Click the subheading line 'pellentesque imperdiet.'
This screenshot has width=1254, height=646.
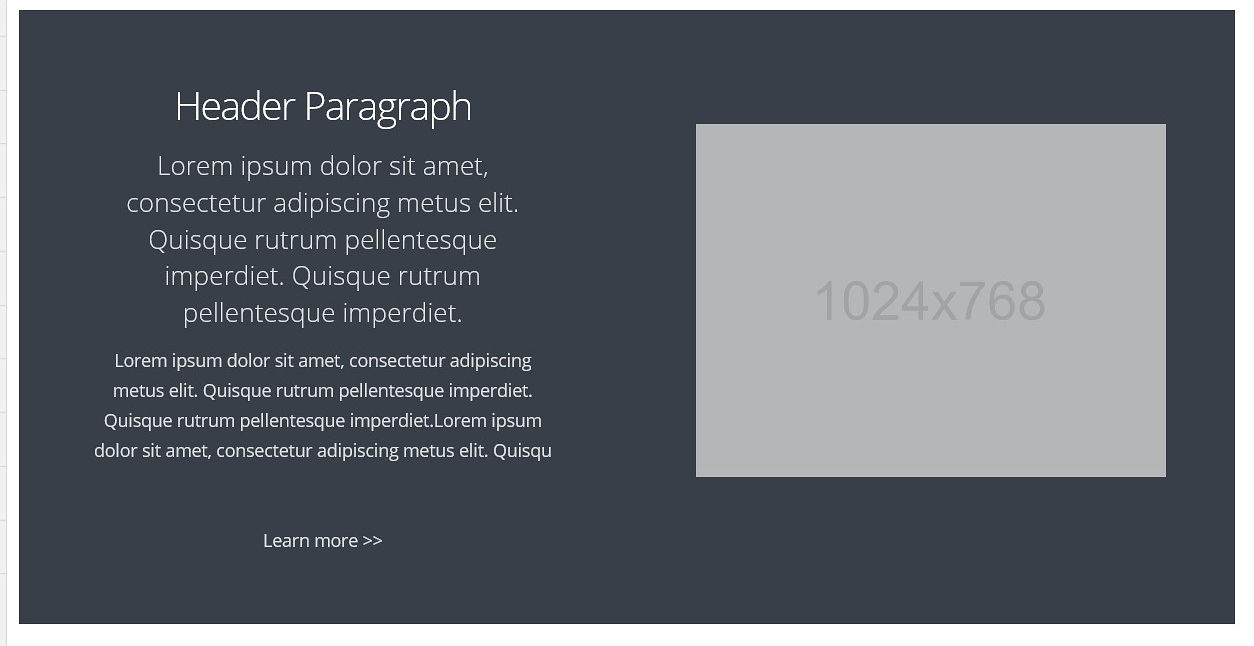tap(323, 313)
